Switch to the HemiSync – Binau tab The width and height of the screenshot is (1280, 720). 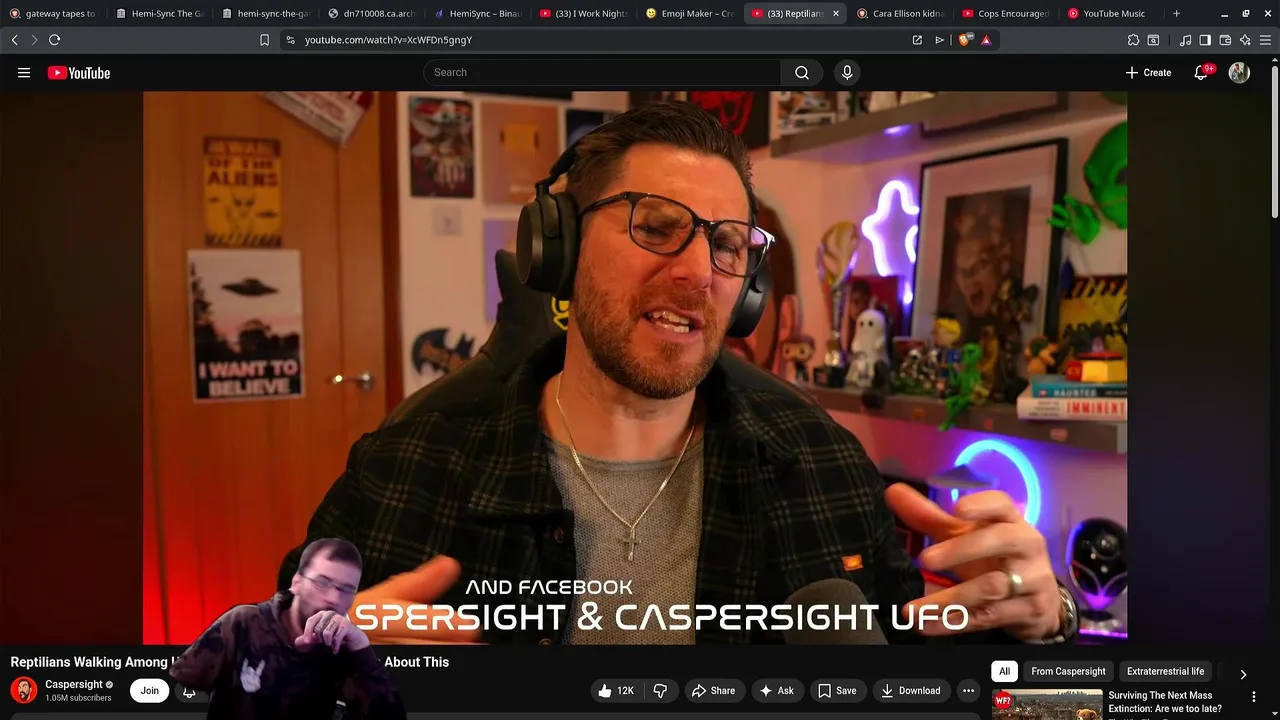click(478, 13)
